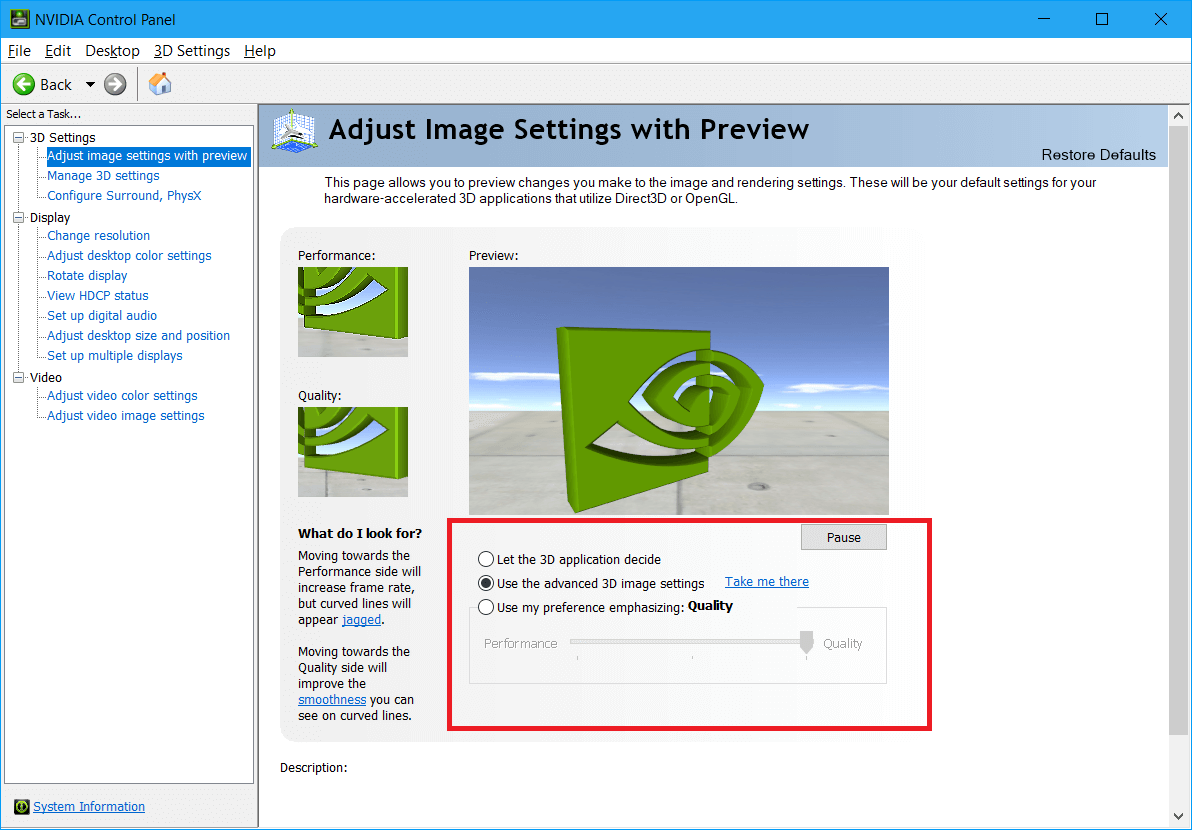Click the Forward arrow icon in toolbar
This screenshot has height=830, width=1192.
click(115, 85)
